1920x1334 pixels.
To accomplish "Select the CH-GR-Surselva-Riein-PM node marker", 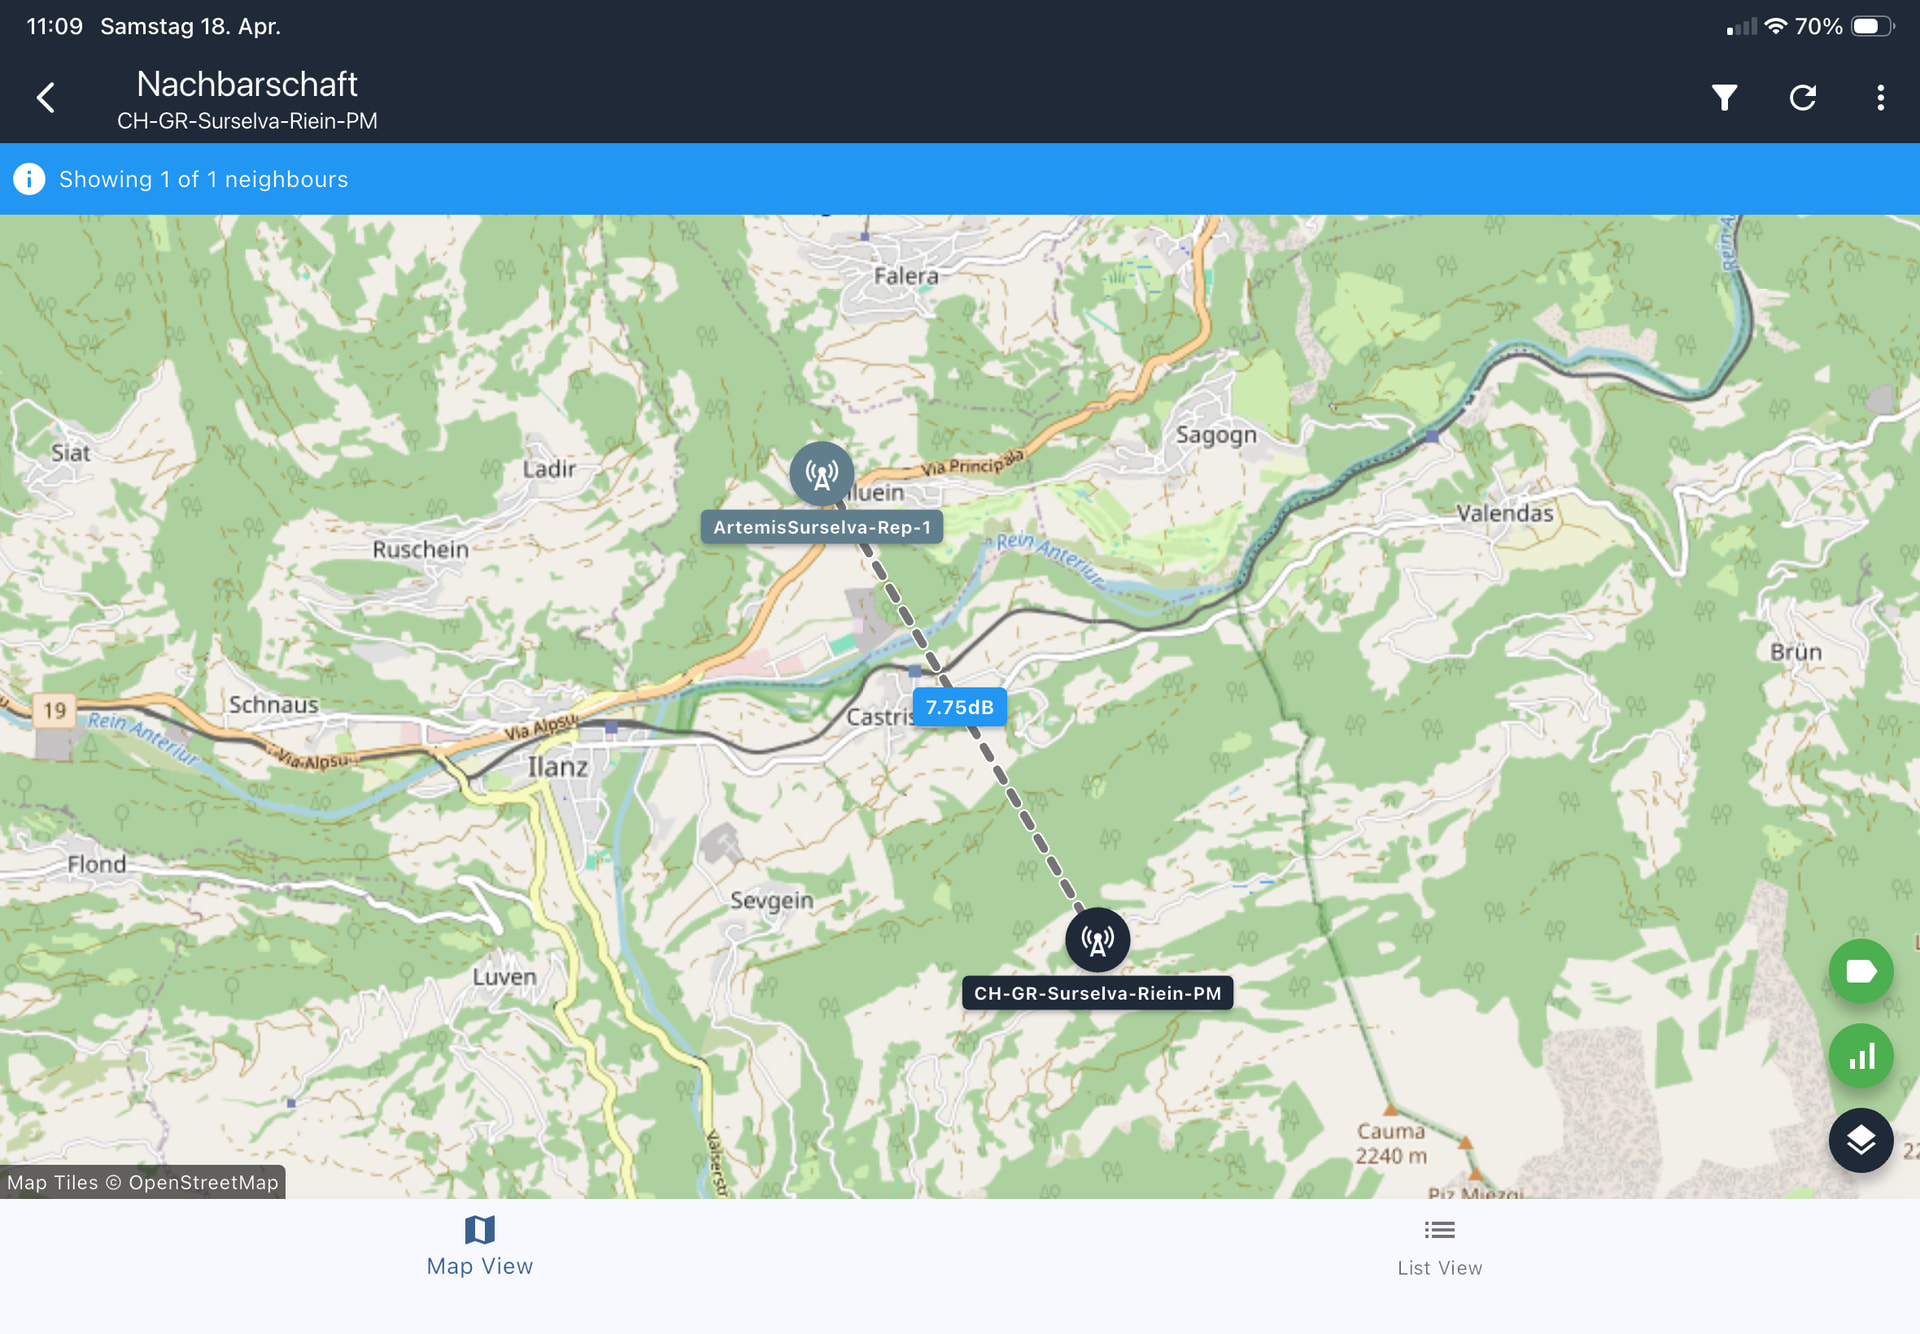I will [x=1097, y=940].
